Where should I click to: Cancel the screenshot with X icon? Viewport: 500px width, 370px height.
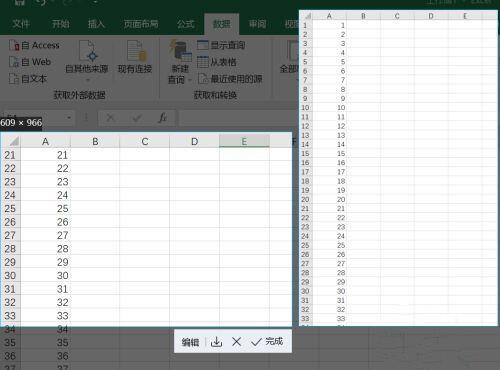tap(237, 342)
